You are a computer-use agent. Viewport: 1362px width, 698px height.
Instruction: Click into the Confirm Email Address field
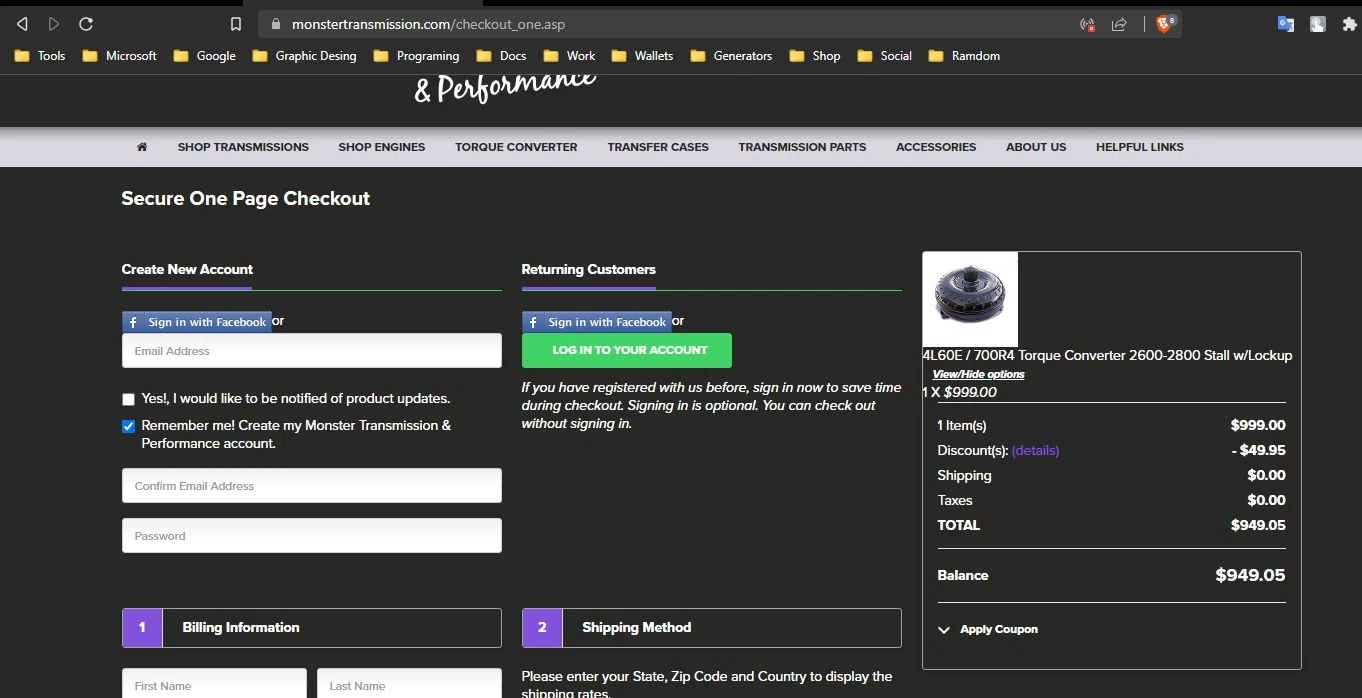[x=312, y=486]
